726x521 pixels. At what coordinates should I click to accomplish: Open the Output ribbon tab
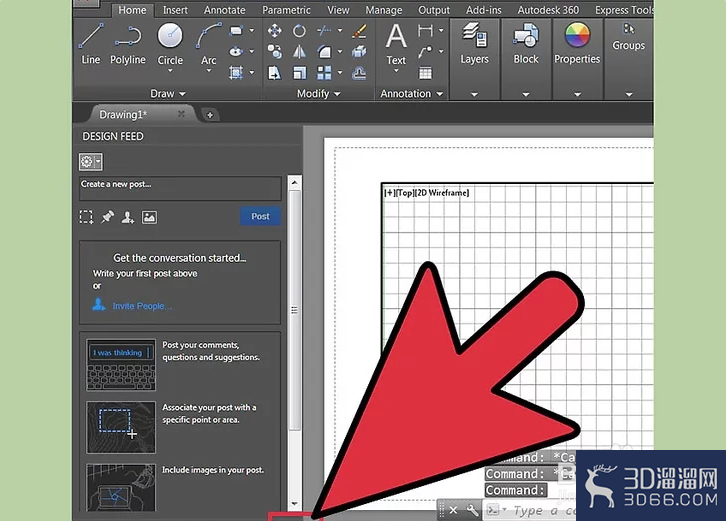tap(434, 10)
